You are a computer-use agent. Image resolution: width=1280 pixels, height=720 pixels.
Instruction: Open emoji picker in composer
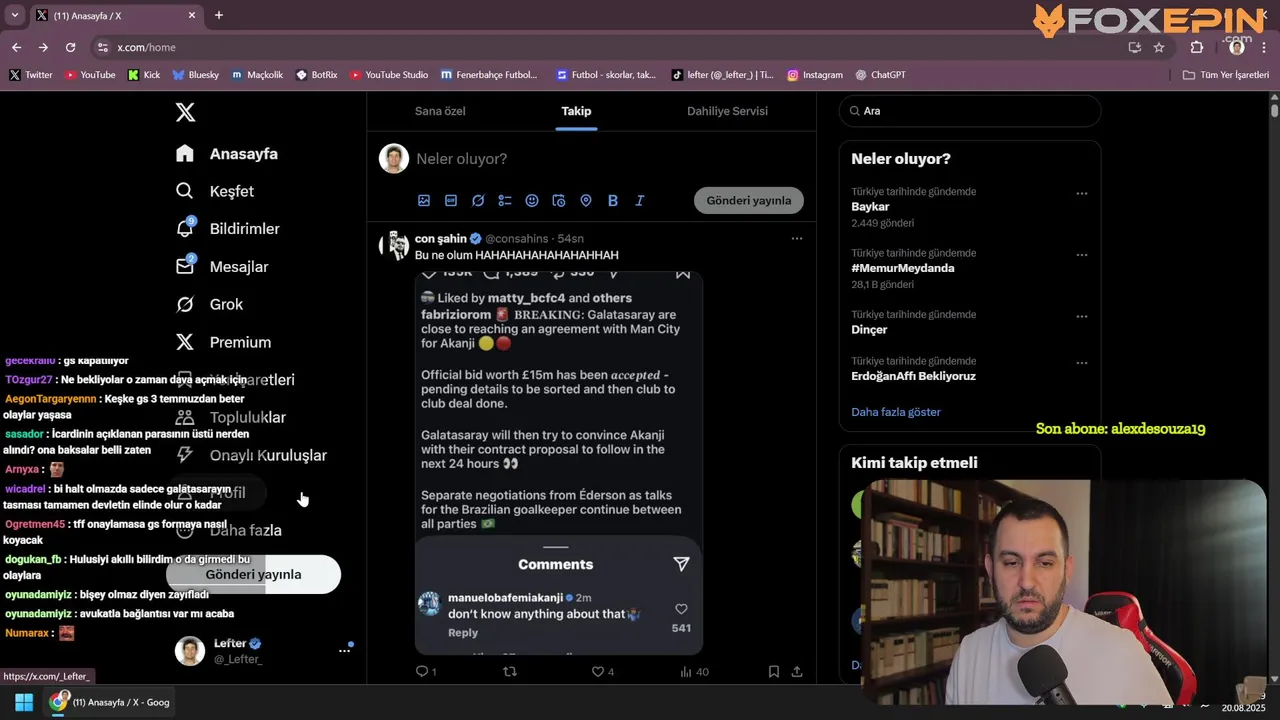(x=532, y=200)
